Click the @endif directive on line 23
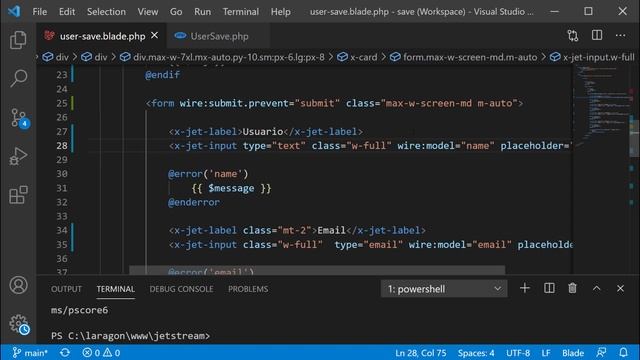The height and width of the screenshot is (360, 640). pyautogui.click(x=162, y=75)
